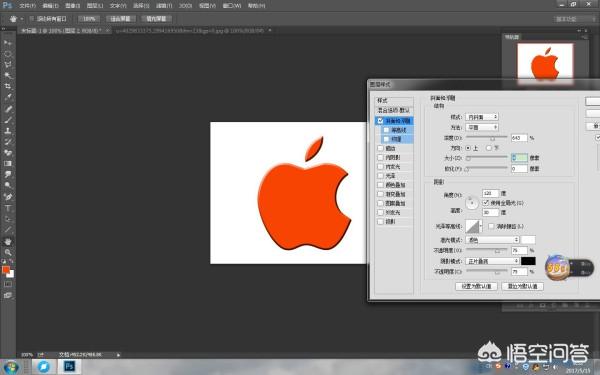Toggle Use Global Light (使用全局光) checkbox
This screenshot has height=375, width=600.
point(486,202)
